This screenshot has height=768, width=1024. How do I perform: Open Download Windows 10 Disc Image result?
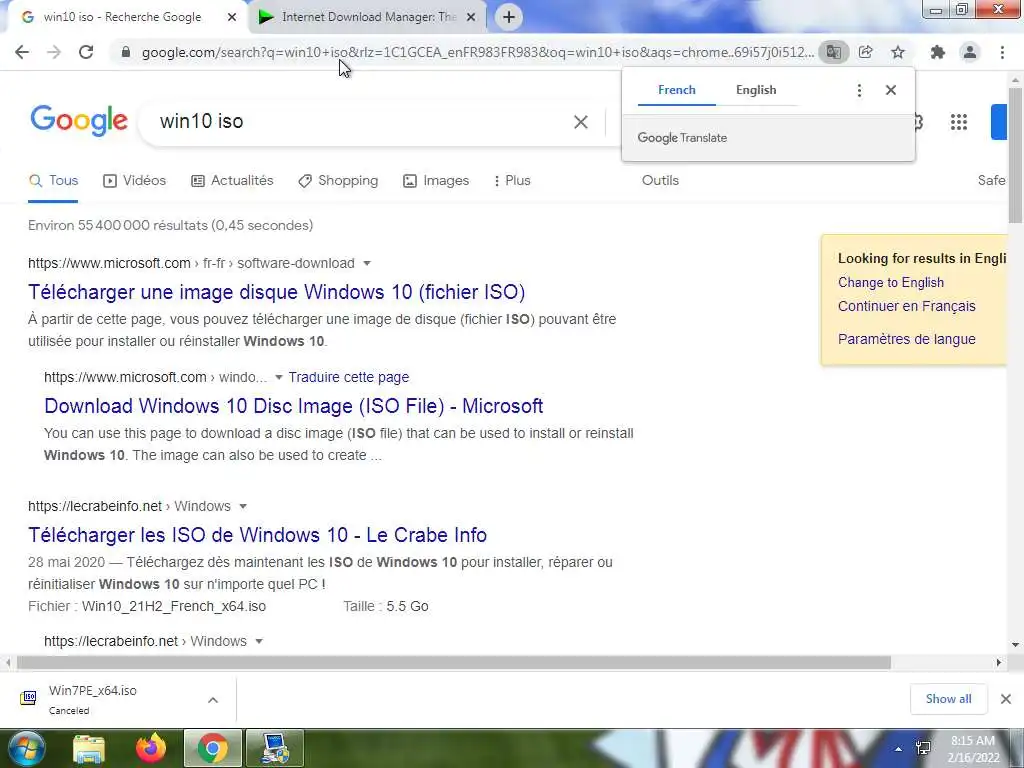coord(293,406)
